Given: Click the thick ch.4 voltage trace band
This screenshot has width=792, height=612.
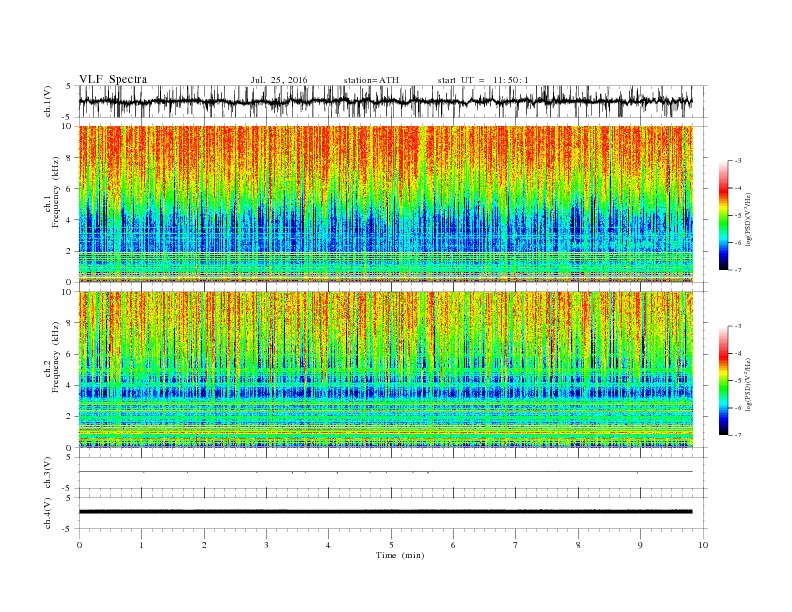Looking at the screenshot, I should pyautogui.click(x=385, y=512).
